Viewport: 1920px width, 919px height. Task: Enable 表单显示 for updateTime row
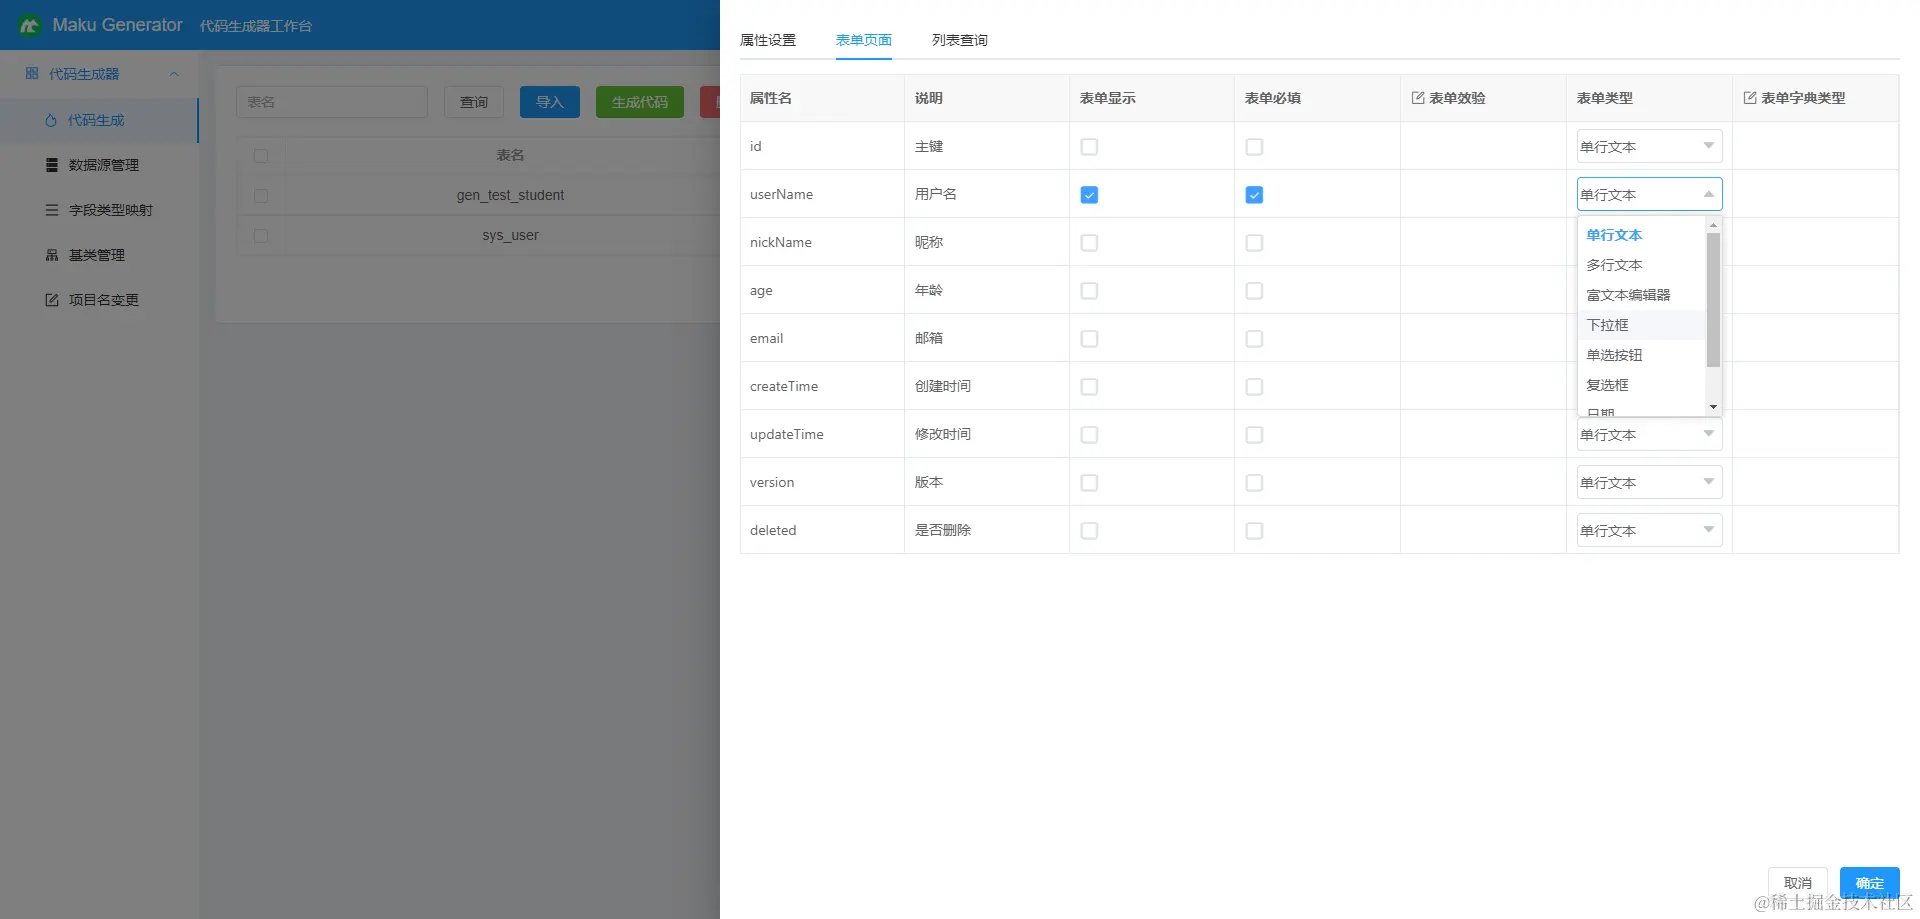(1089, 435)
